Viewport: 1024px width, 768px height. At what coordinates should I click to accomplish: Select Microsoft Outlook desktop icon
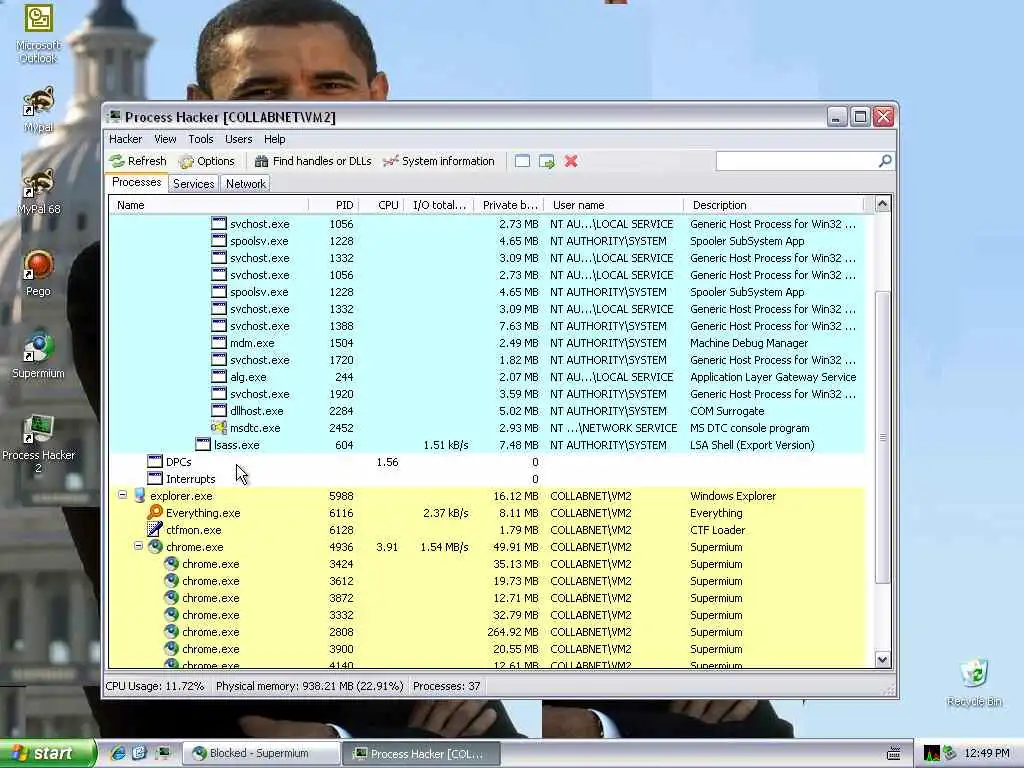tap(39, 34)
